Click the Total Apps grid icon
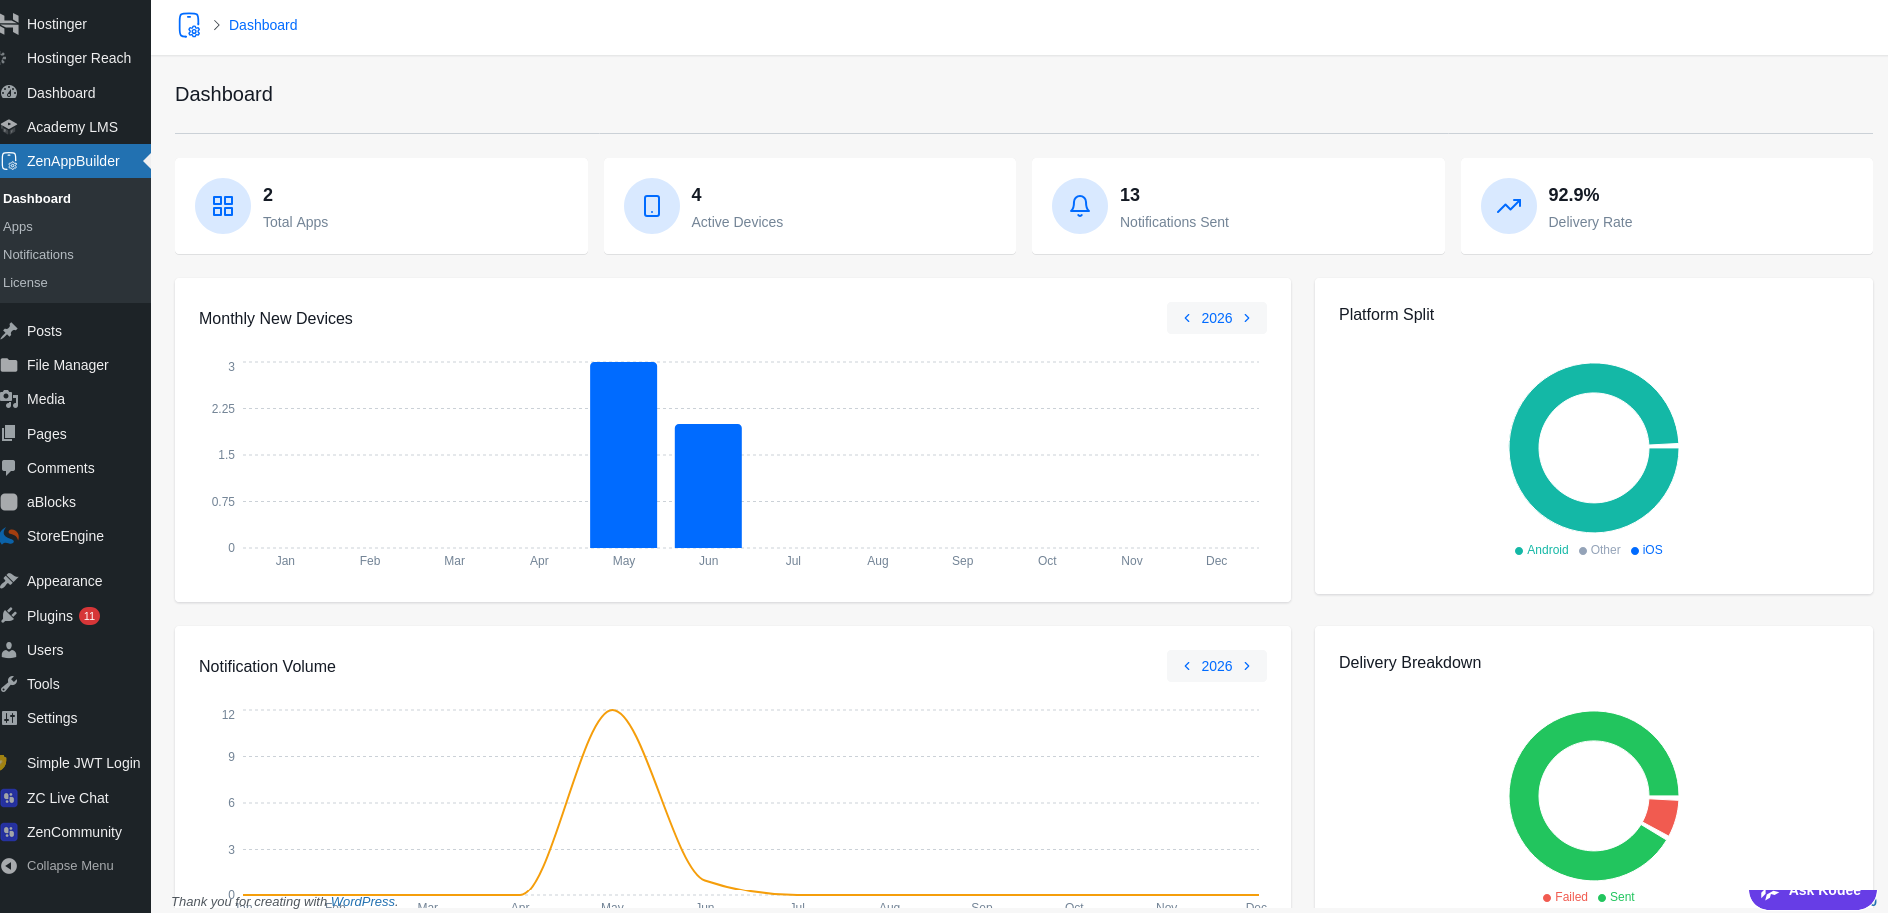Image resolution: width=1888 pixels, height=913 pixels. coord(223,206)
